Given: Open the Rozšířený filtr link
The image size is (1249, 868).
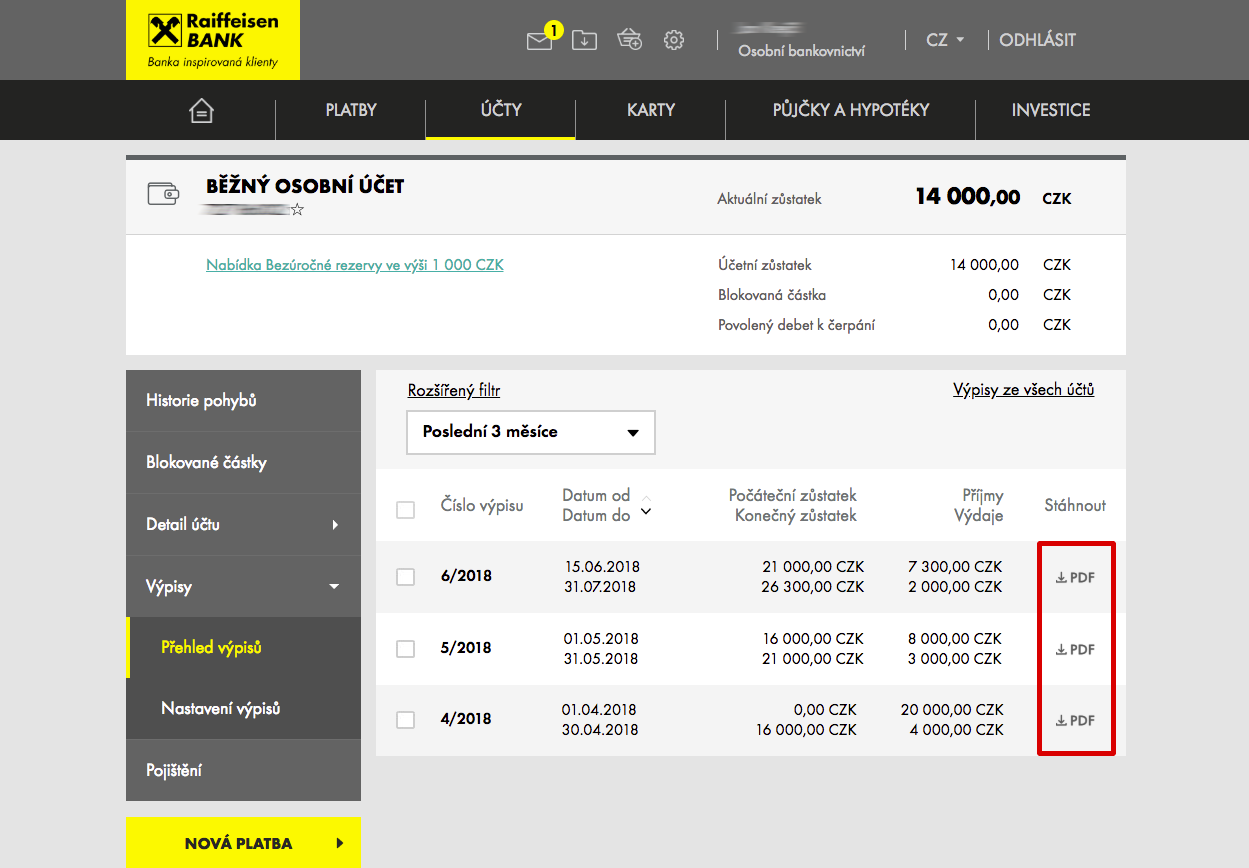Looking at the screenshot, I should click(x=454, y=391).
